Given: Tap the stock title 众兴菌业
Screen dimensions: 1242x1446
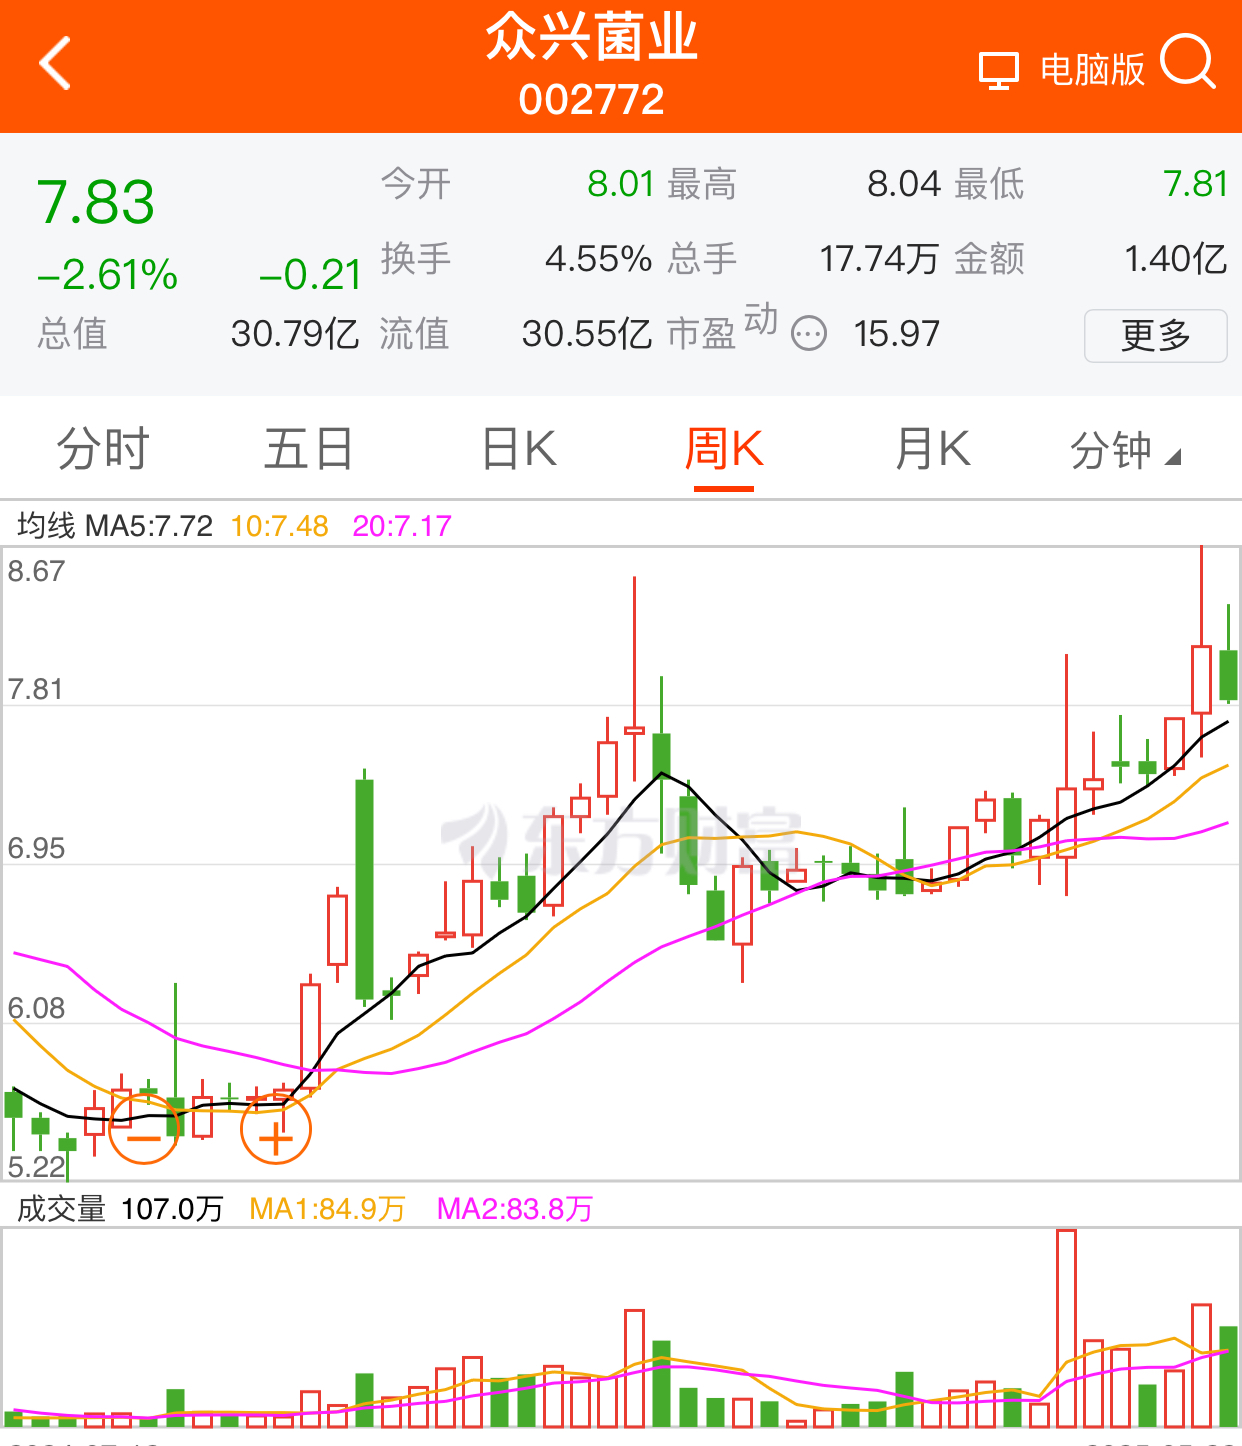Looking at the screenshot, I should tap(592, 39).
